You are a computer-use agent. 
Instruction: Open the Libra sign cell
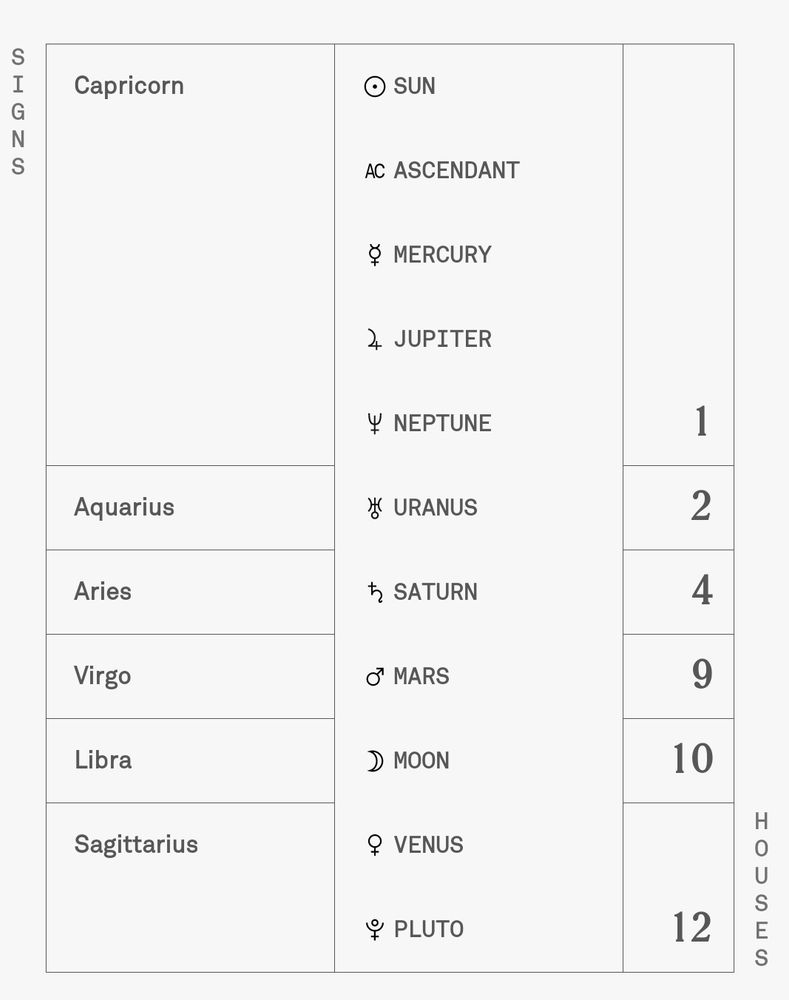click(x=190, y=760)
